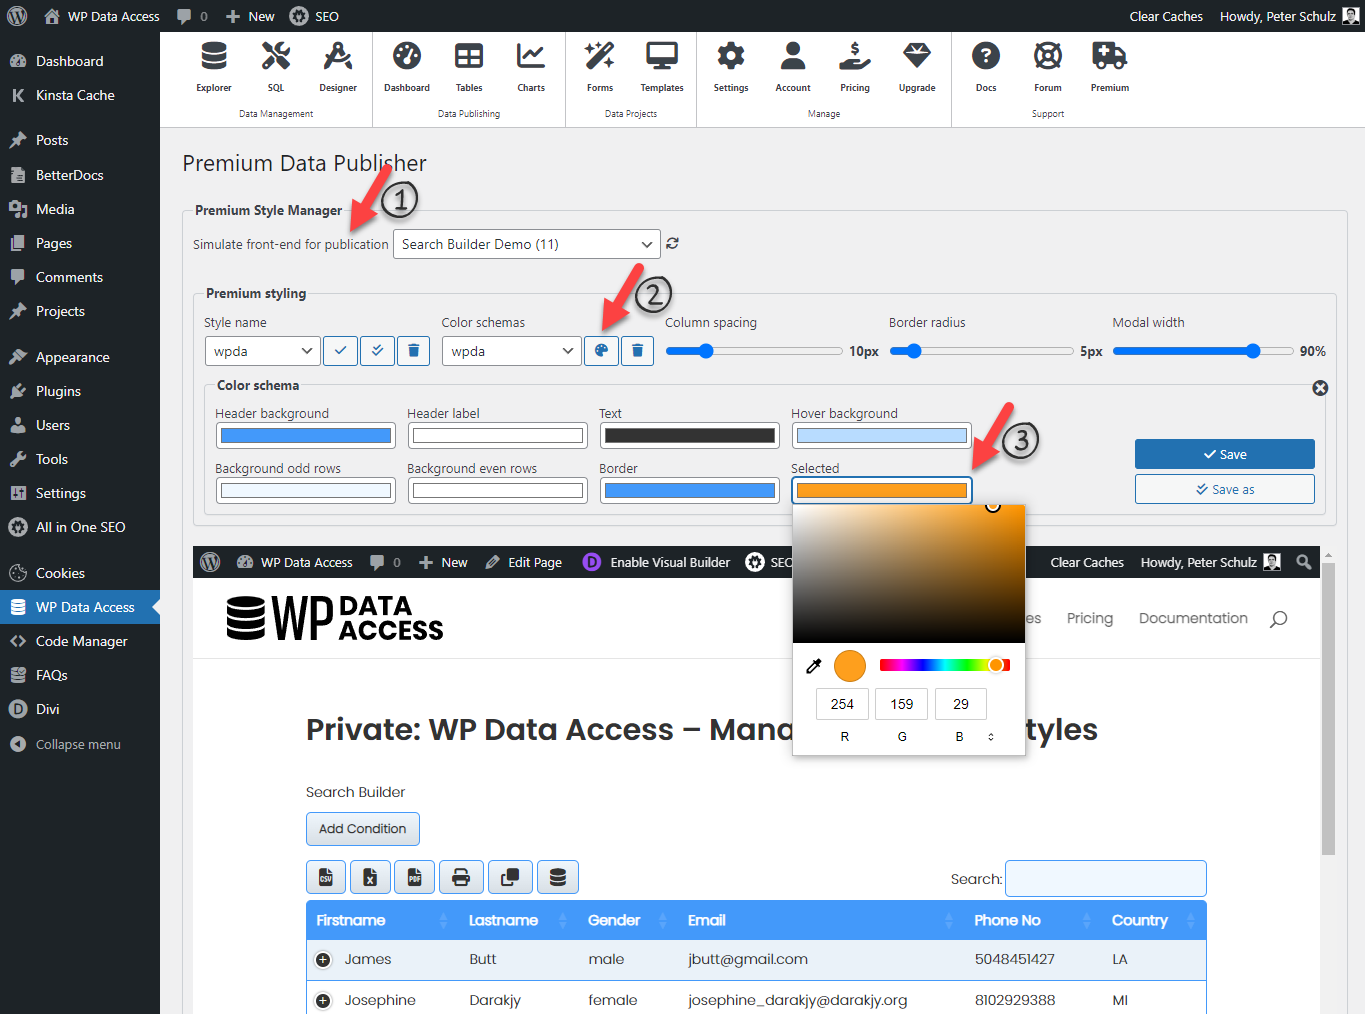Open the SQL tool

coord(276,67)
